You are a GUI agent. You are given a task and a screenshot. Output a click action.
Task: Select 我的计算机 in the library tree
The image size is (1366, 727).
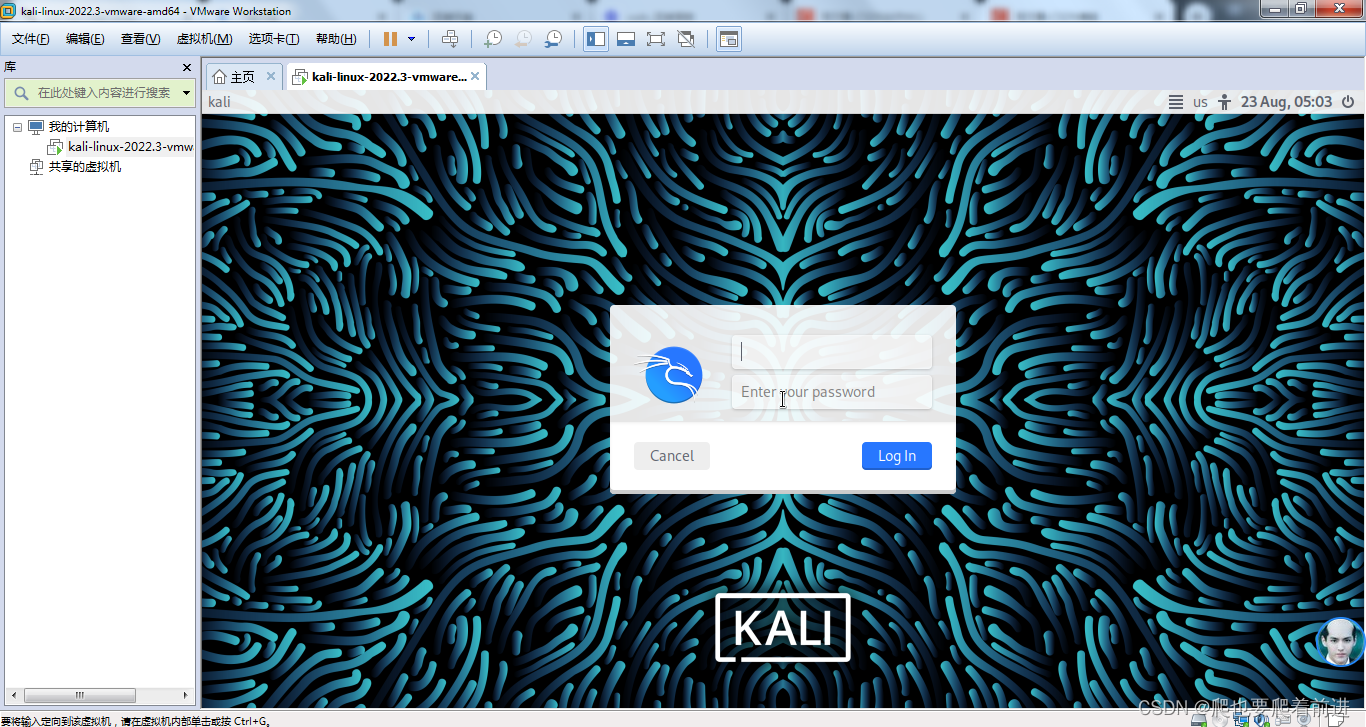(79, 127)
